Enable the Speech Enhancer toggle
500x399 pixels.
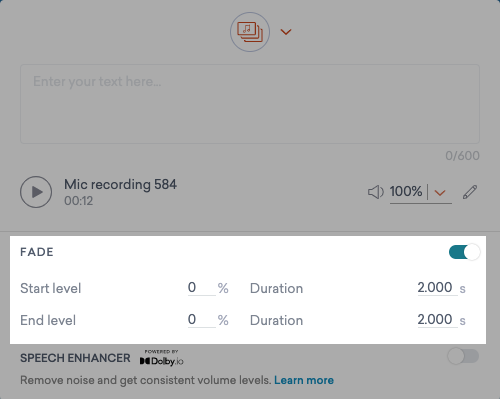click(x=463, y=356)
